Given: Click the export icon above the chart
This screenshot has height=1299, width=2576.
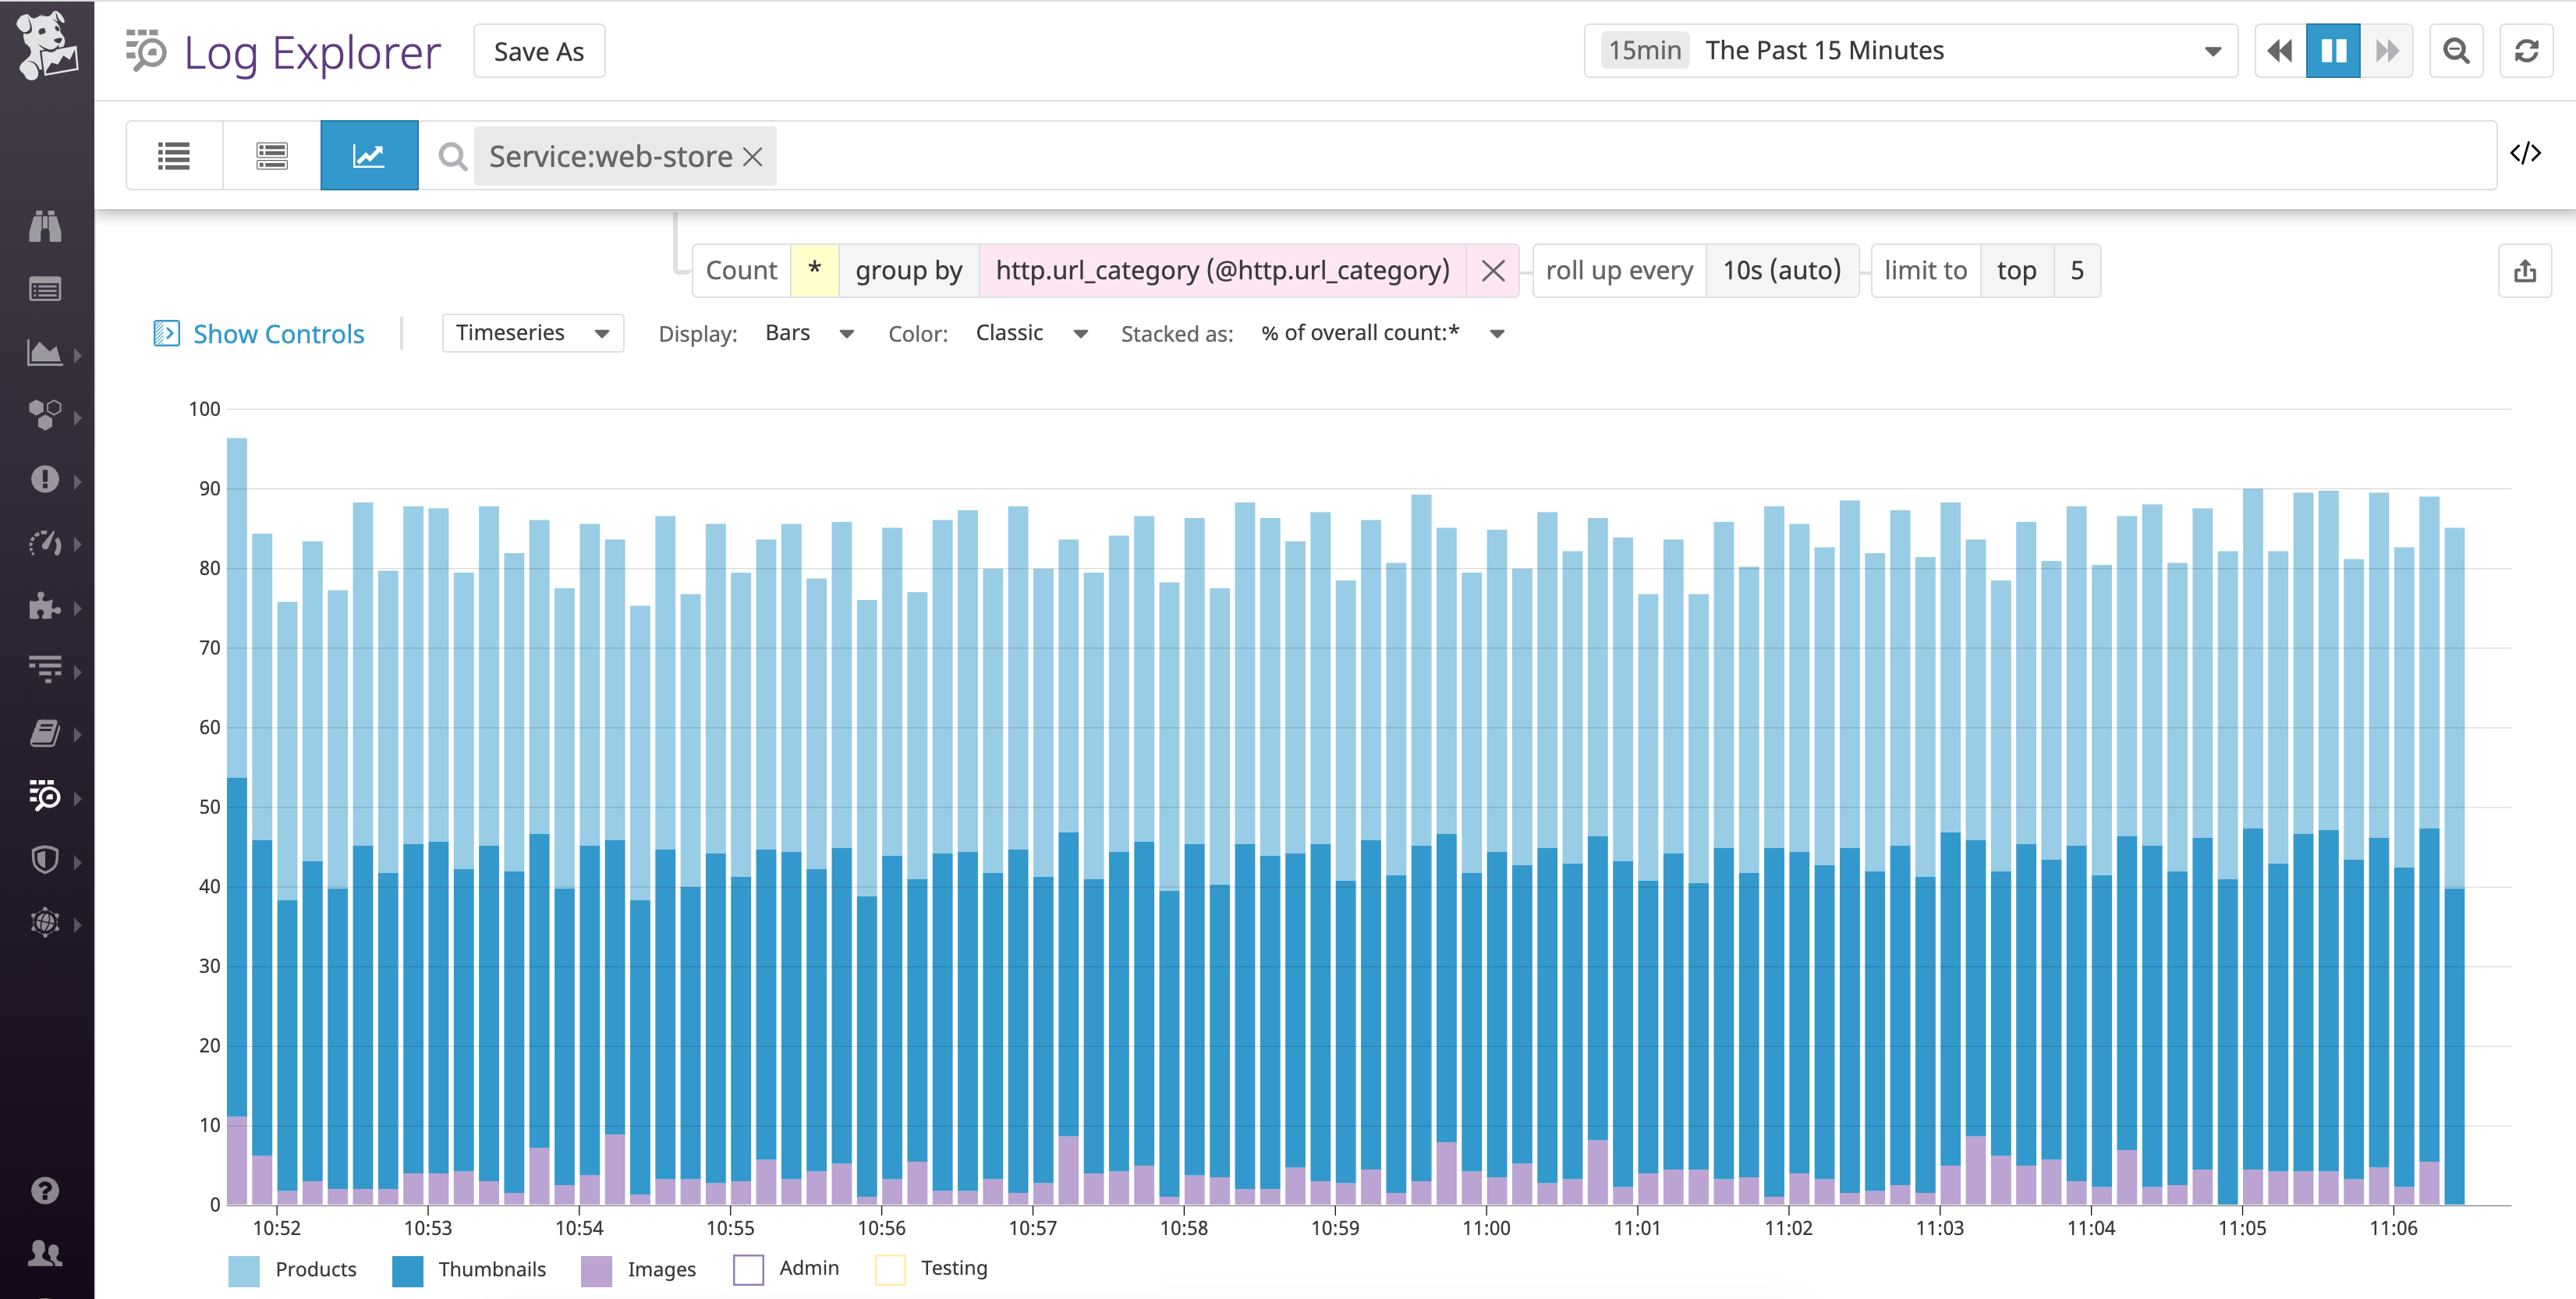Looking at the screenshot, I should click(x=2525, y=270).
